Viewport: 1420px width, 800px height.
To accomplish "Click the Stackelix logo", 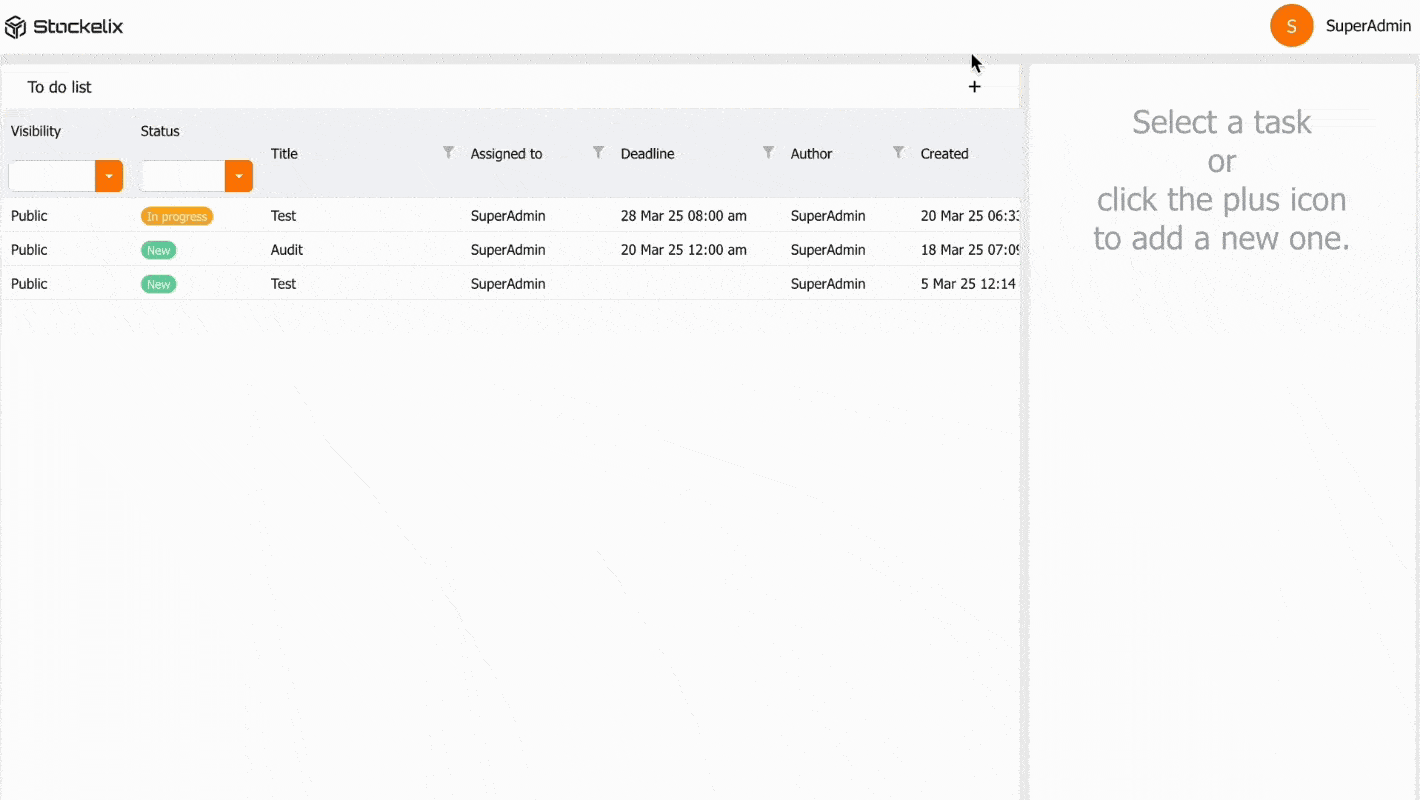I will (64, 27).
